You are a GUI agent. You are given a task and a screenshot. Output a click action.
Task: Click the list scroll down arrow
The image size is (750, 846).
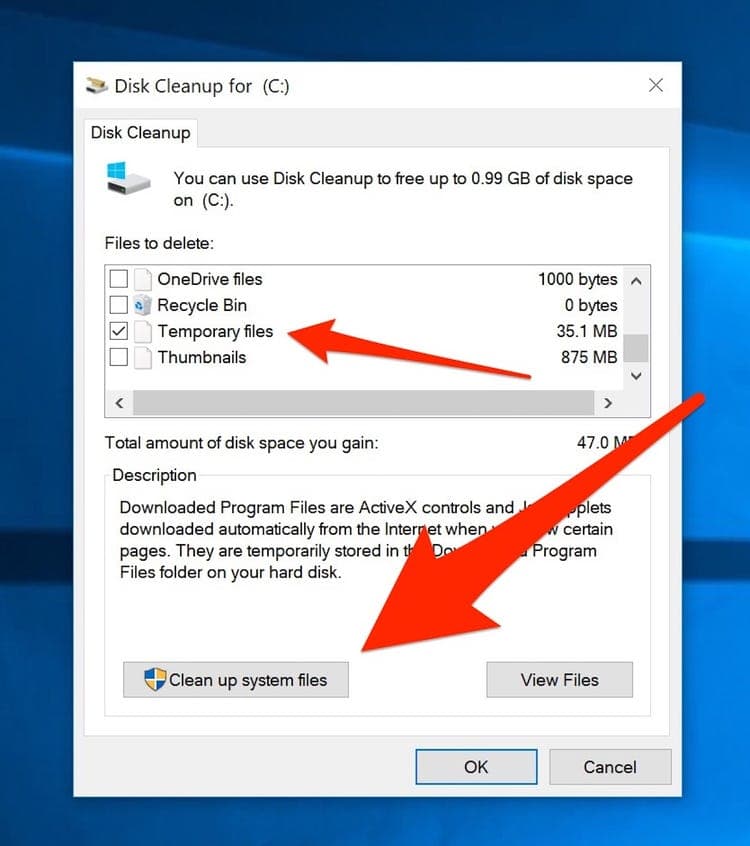(x=636, y=376)
